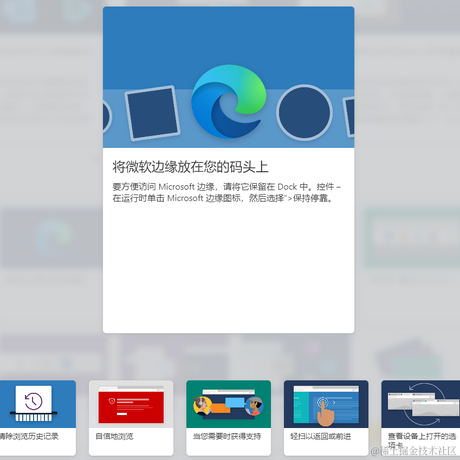Open the 清除浏览历史记录 tip card
This screenshot has height=460, width=460.
38,418
